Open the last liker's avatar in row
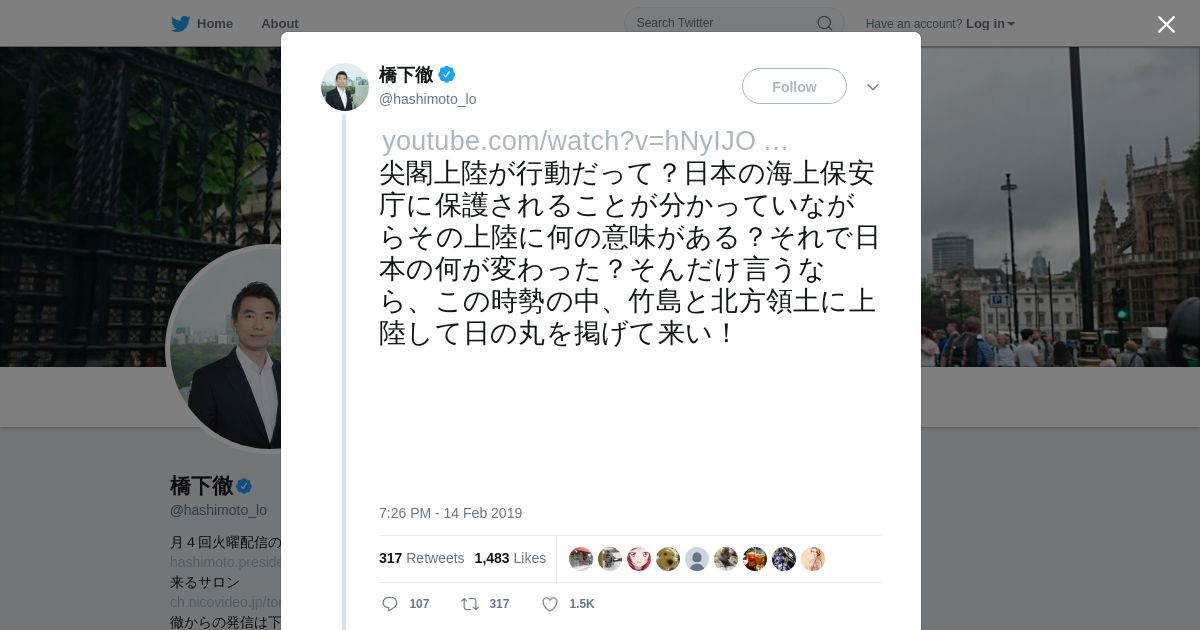 (x=813, y=559)
